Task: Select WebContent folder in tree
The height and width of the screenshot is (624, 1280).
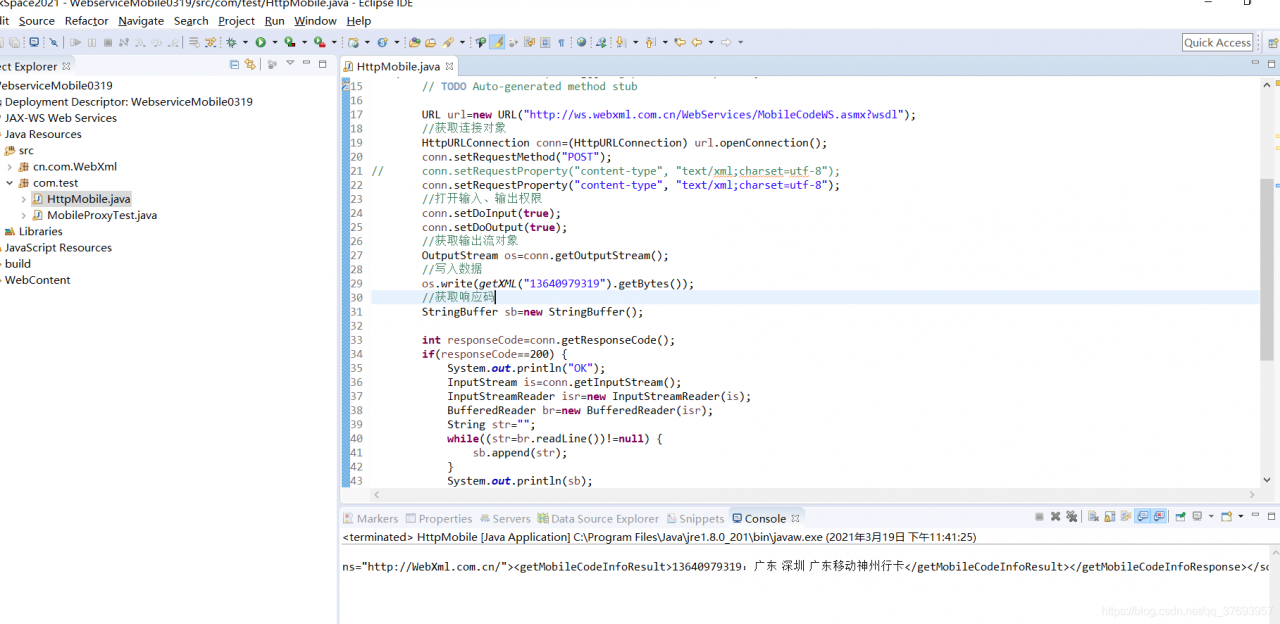Action: 37,280
